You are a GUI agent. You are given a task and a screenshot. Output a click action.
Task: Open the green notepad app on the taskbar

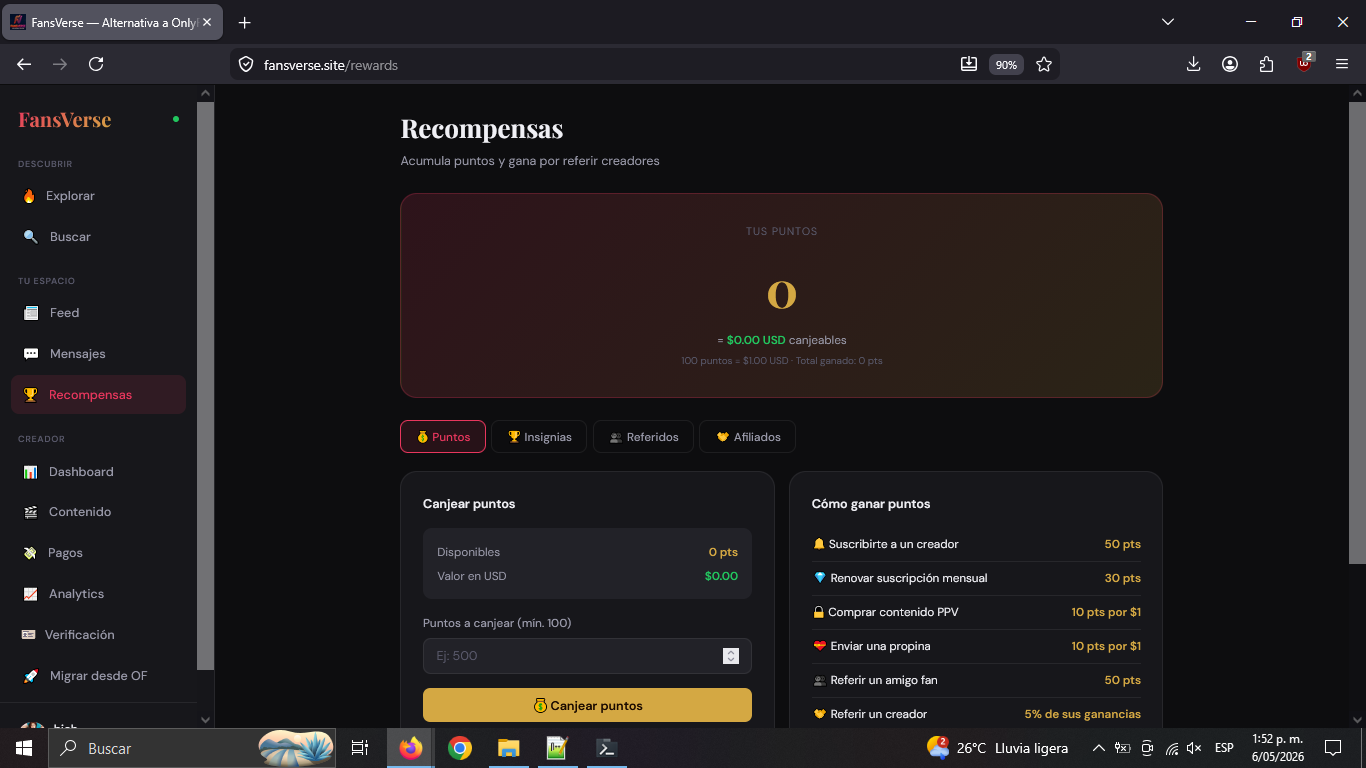(557, 748)
